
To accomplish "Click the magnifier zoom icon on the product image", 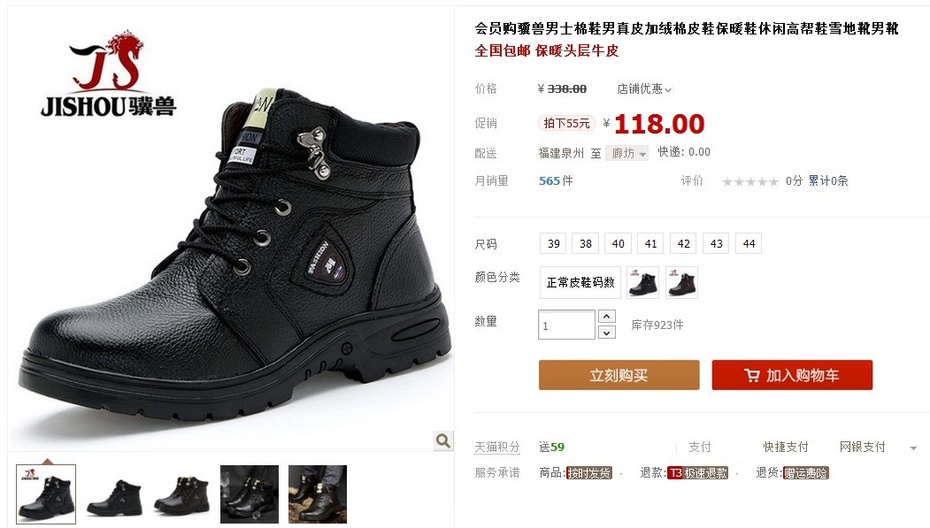I will coord(442,440).
